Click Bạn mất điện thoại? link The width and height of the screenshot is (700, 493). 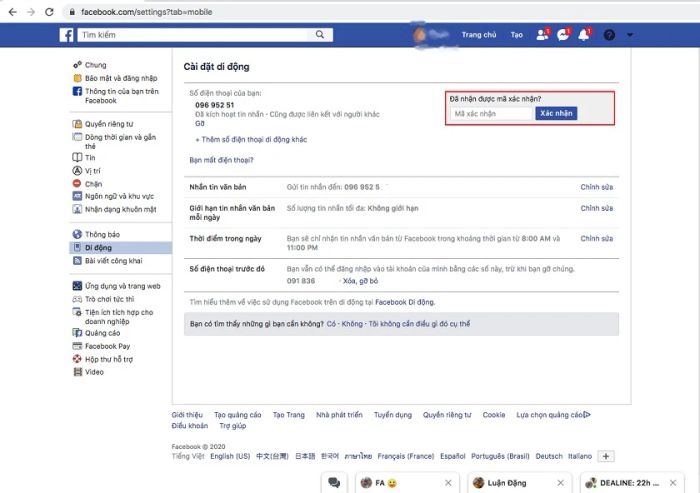(221, 160)
